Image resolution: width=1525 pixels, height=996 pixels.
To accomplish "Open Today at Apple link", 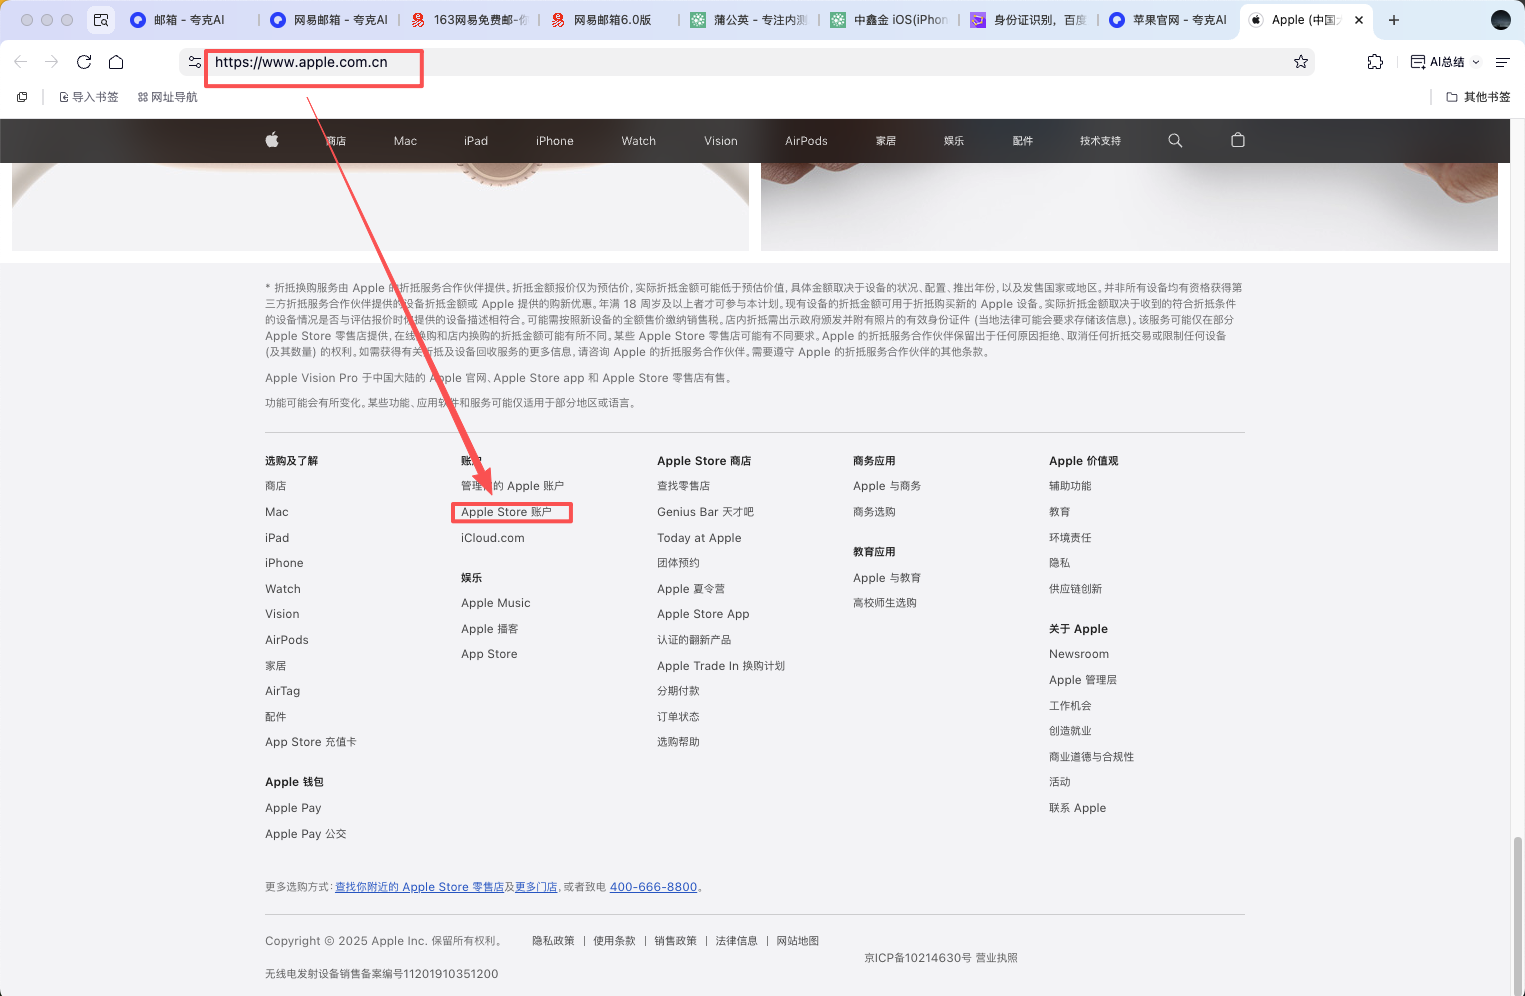I will click(699, 538).
